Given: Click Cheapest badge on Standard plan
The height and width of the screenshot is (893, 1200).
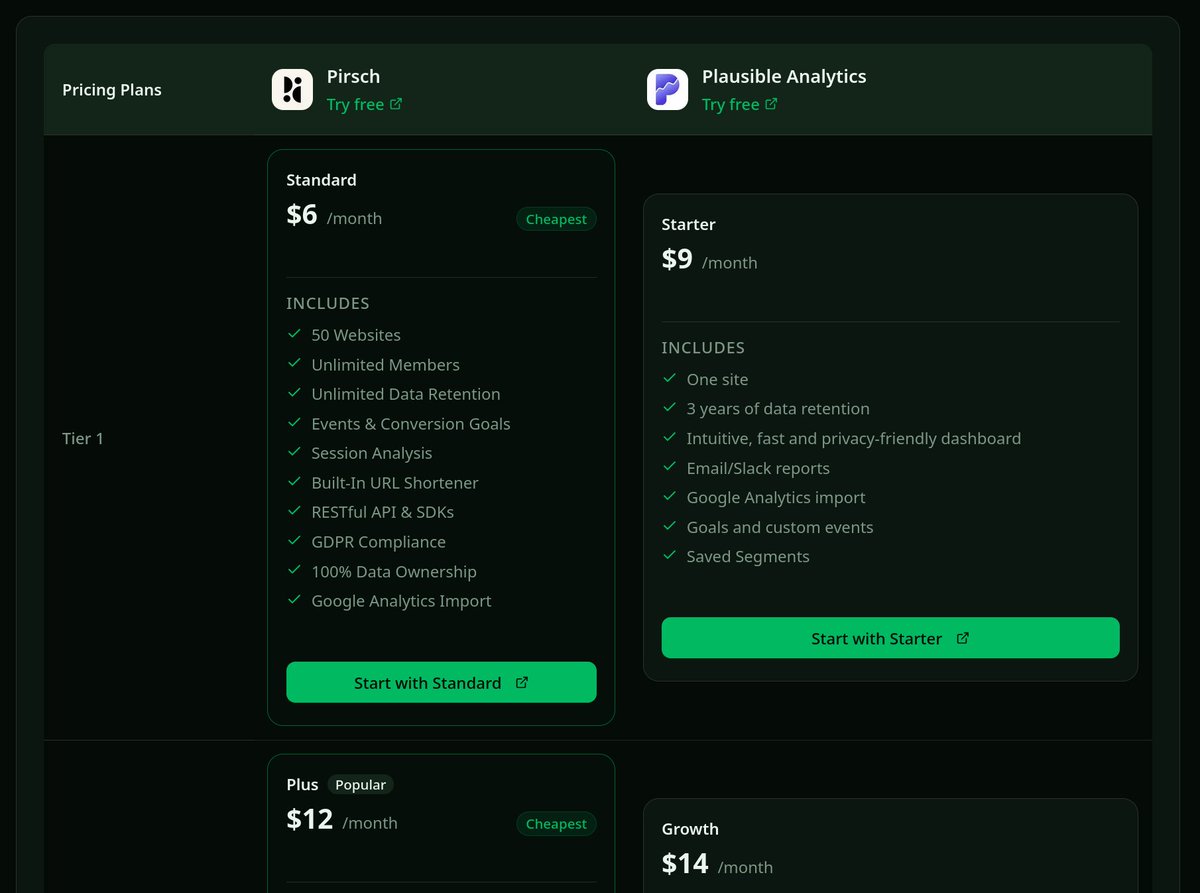Looking at the screenshot, I should click(x=557, y=219).
